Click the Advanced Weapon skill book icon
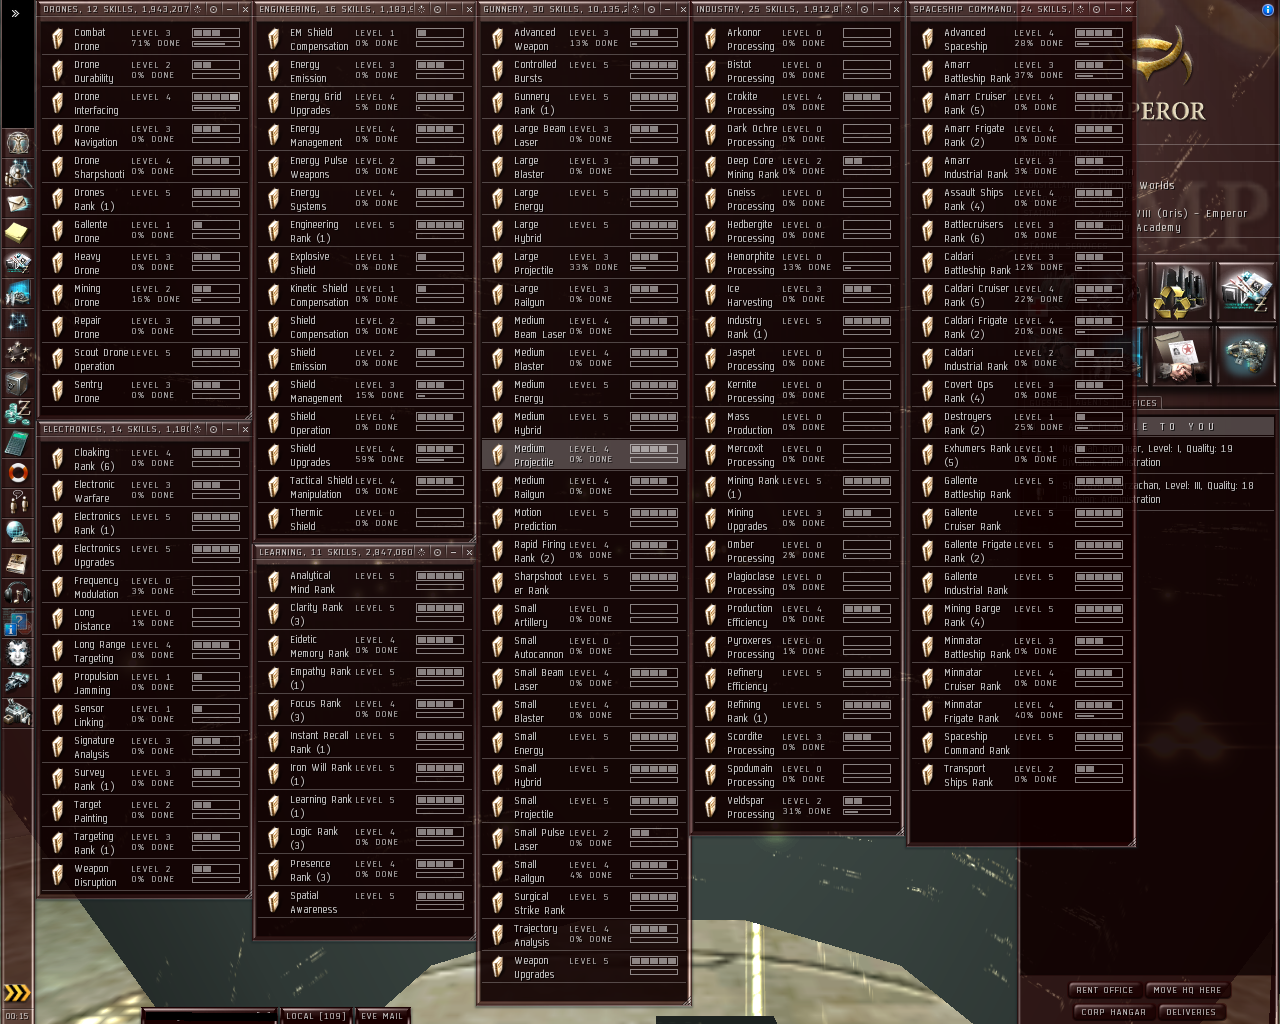The width and height of the screenshot is (1280, 1024). click(498, 39)
